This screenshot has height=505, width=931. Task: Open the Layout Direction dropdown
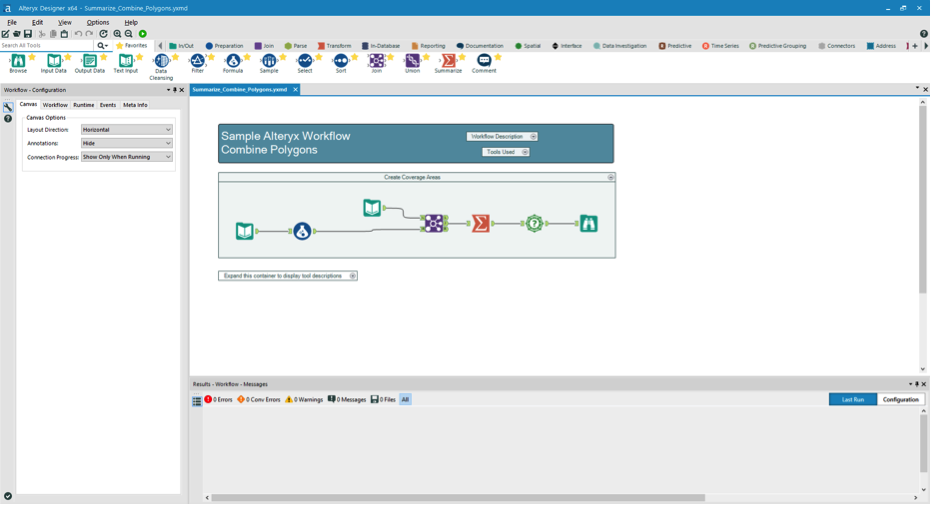(126, 129)
